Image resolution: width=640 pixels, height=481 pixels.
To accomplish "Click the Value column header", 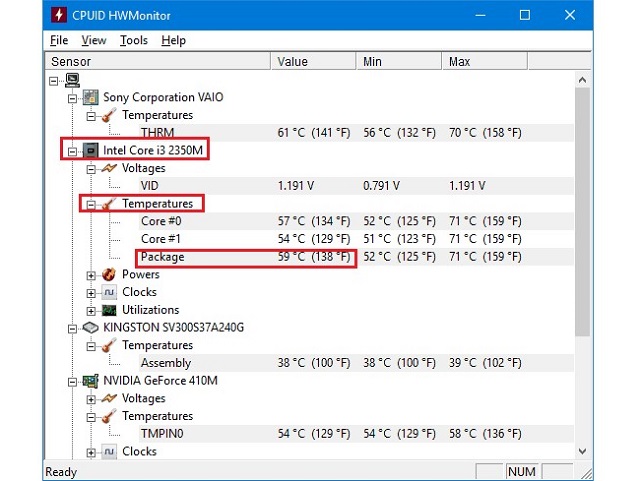I will (x=313, y=62).
